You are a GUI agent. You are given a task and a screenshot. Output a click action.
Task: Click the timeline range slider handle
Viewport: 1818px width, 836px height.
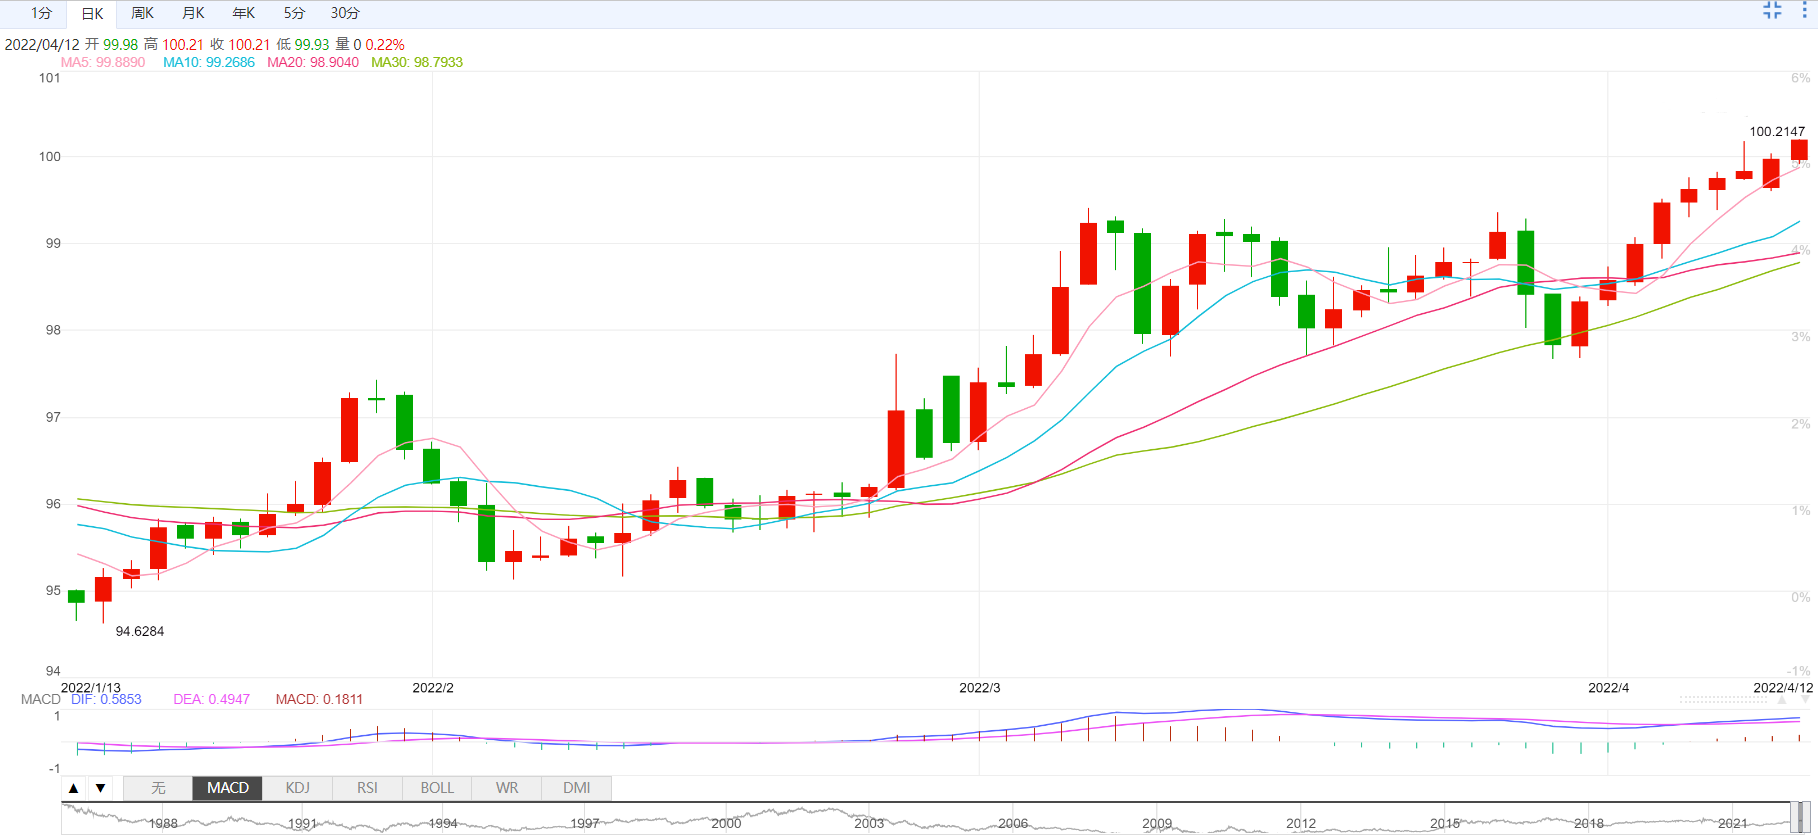(1800, 818)
